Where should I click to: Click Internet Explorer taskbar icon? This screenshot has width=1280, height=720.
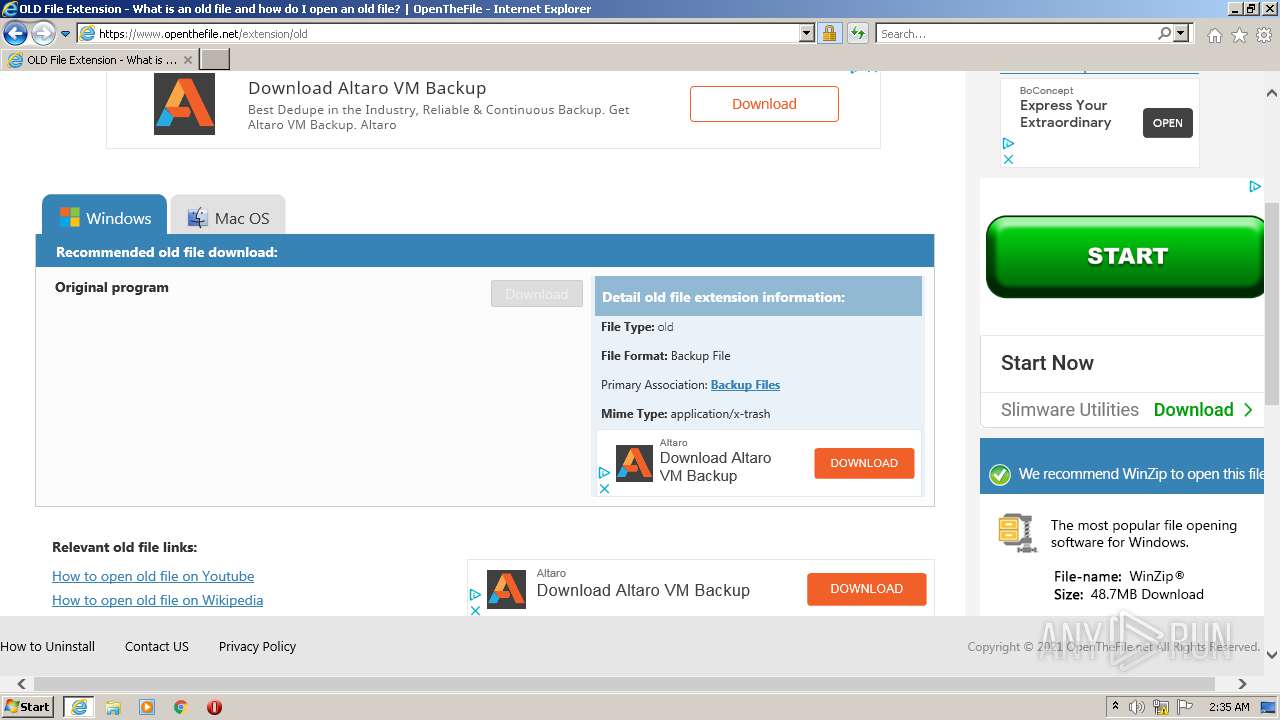(x=79, y=707)
